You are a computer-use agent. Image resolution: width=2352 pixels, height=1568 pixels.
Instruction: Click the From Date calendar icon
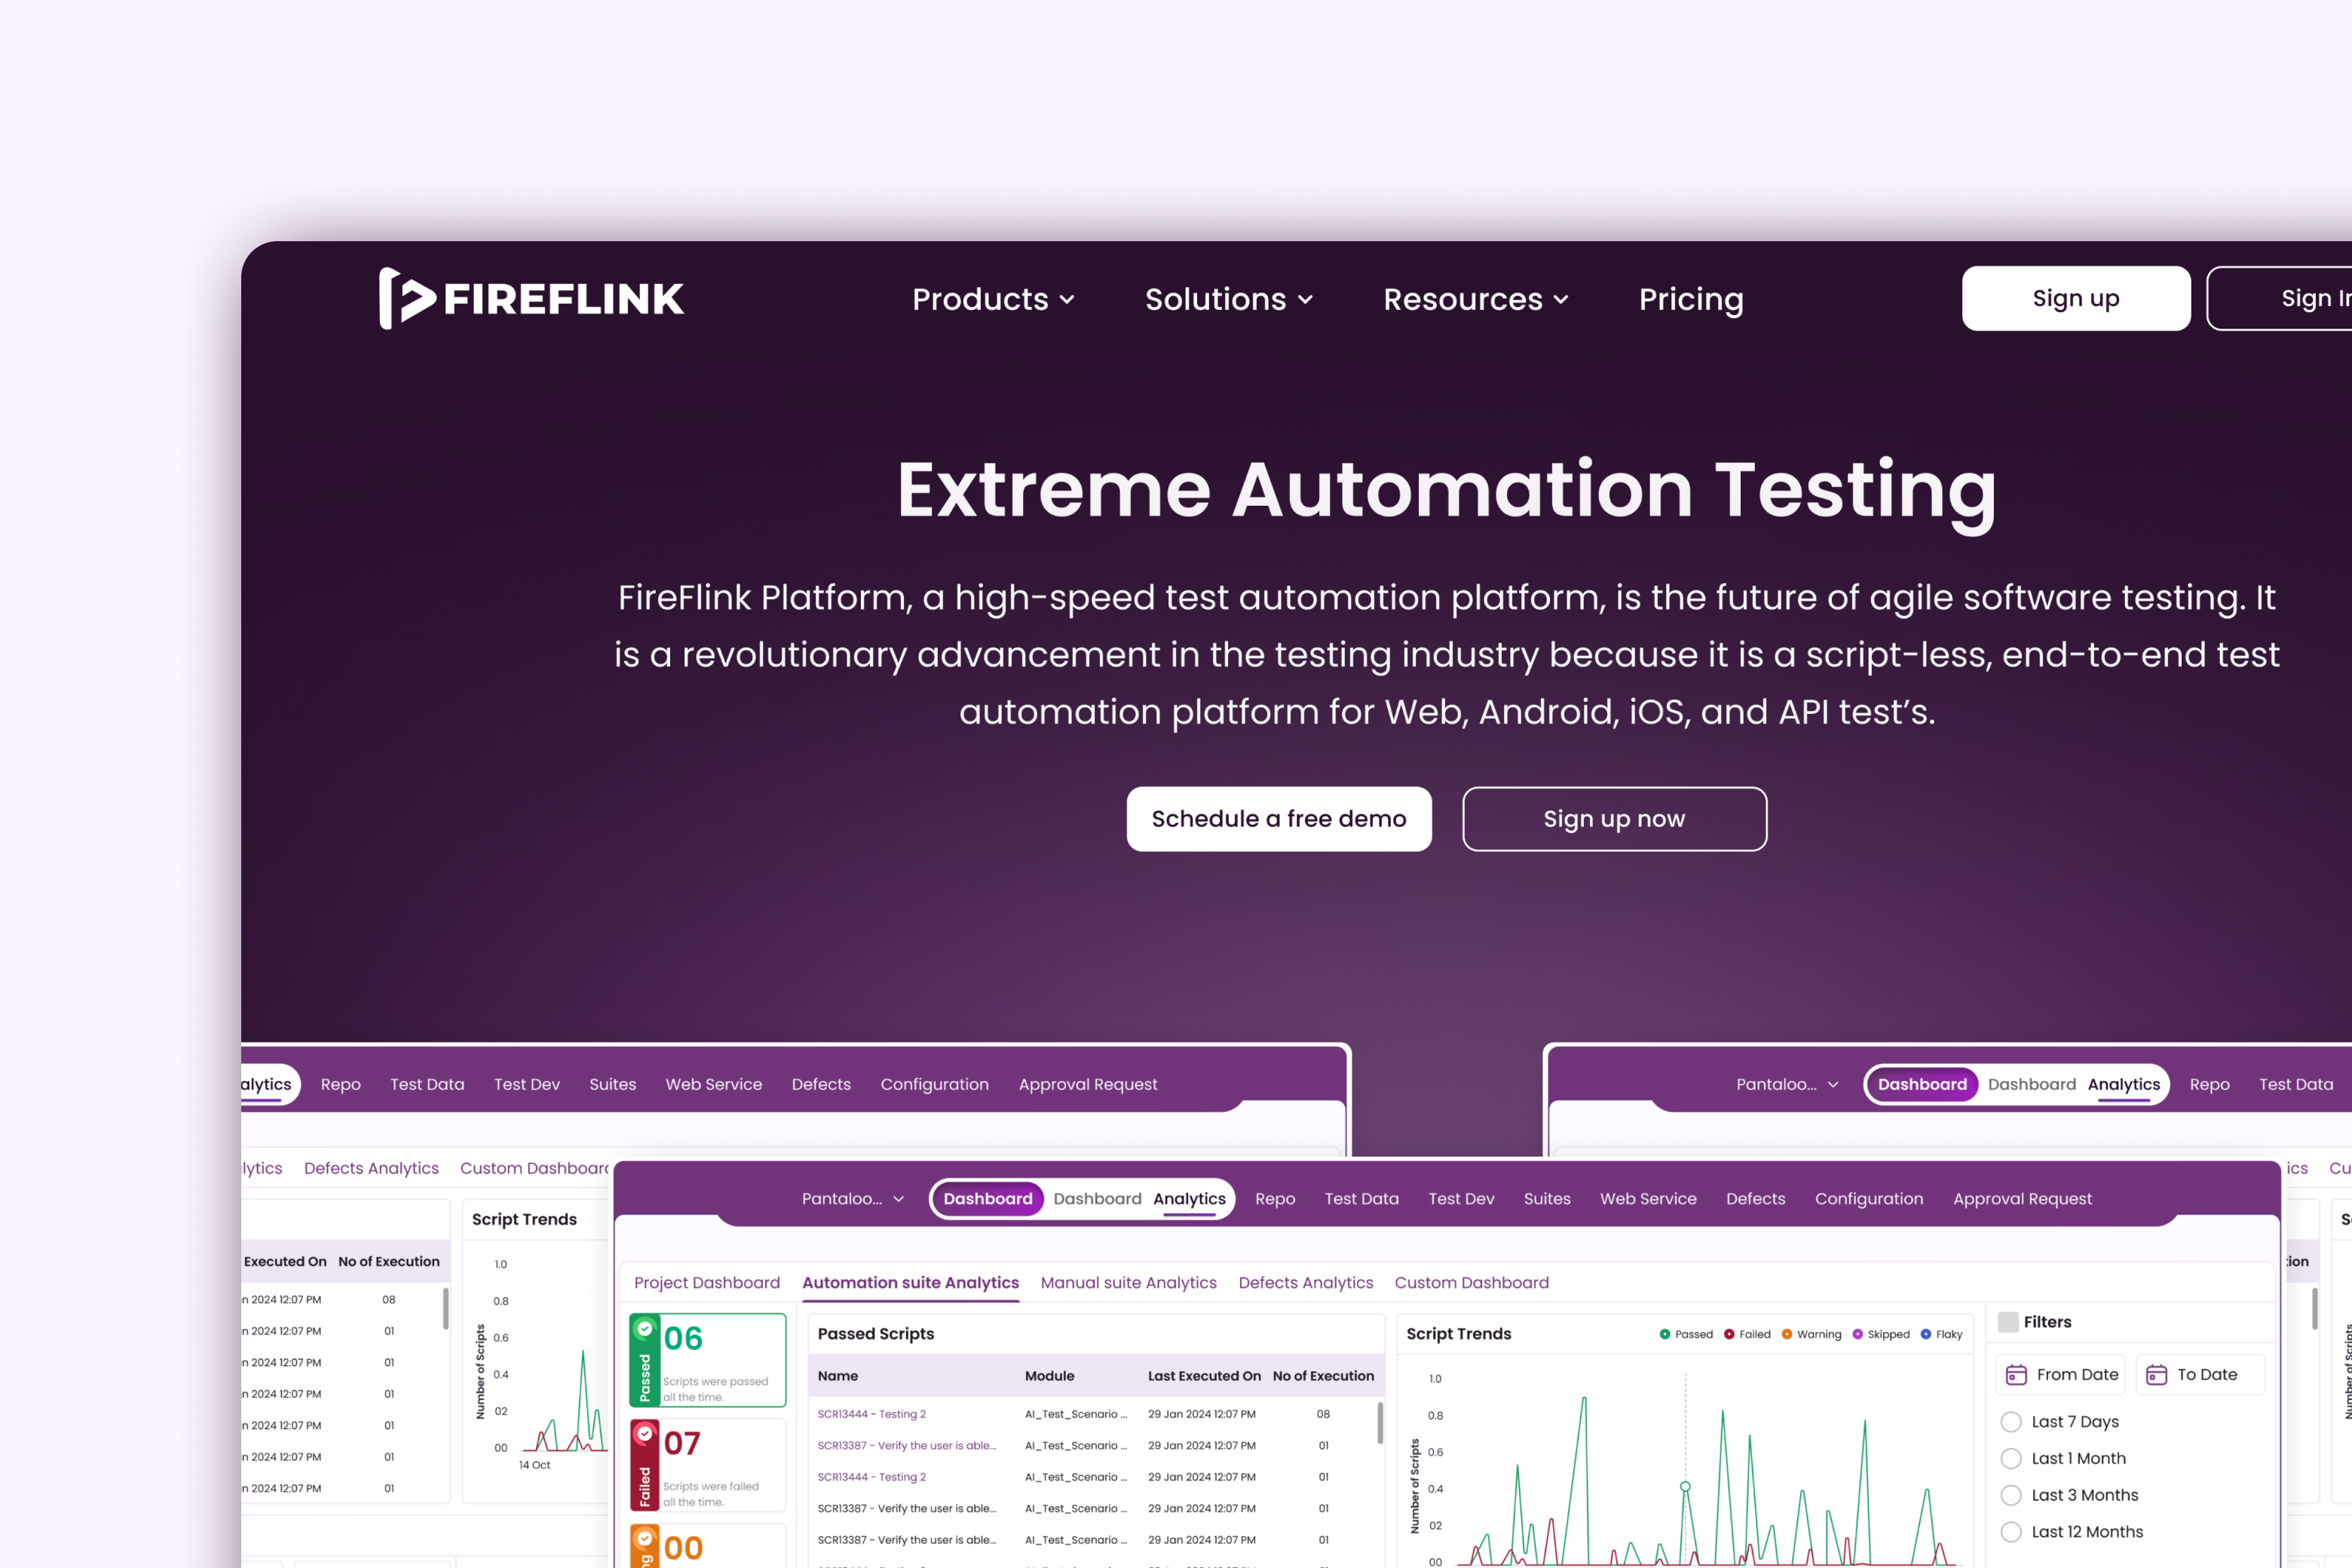coord(2016,1375)
